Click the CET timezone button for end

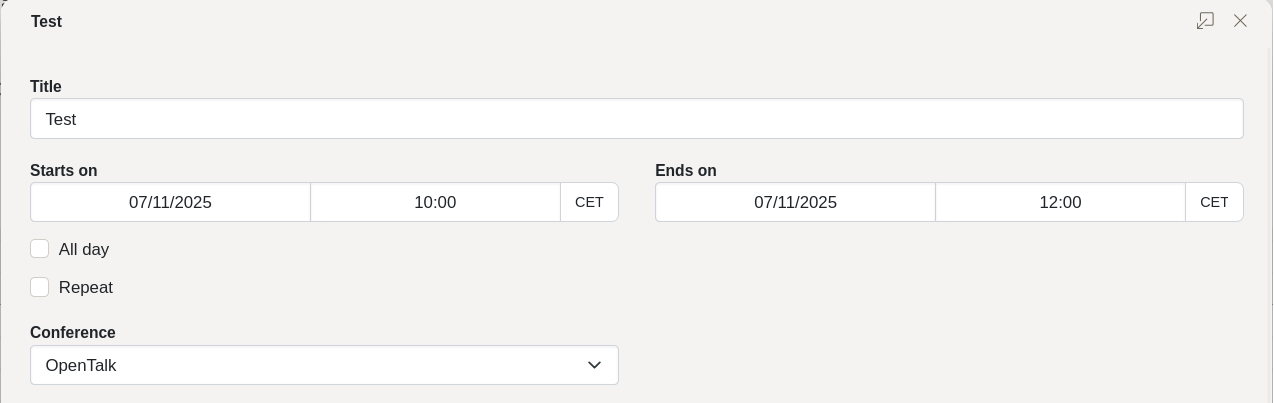point(1214,202)
